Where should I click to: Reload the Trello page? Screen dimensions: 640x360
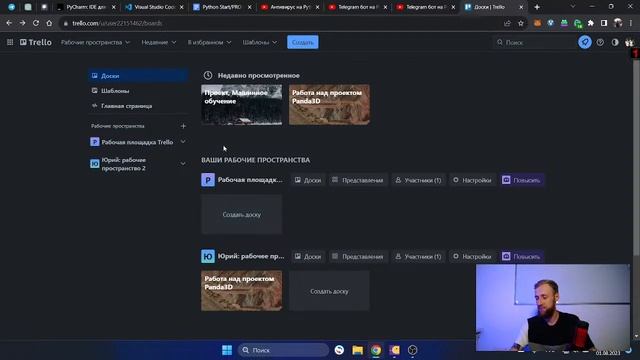coord(36,23)
